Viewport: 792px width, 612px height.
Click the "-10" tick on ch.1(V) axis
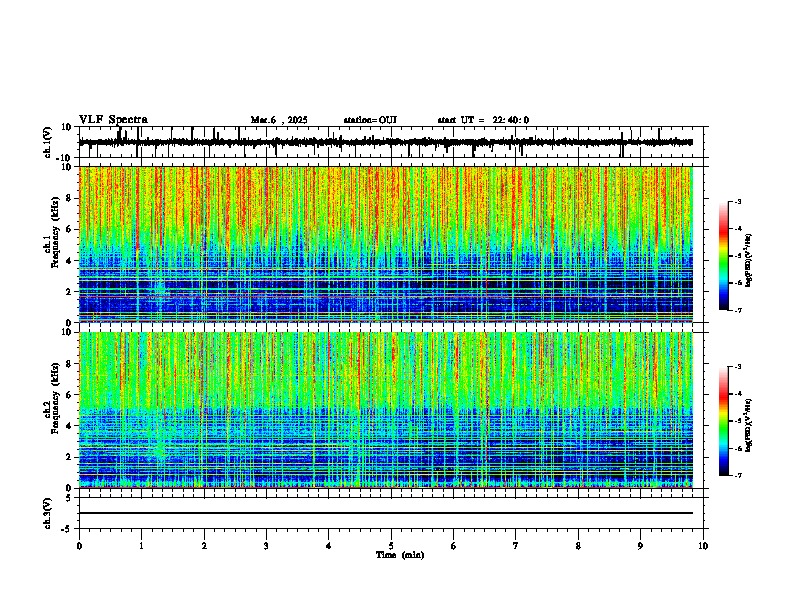click(64, 159)
